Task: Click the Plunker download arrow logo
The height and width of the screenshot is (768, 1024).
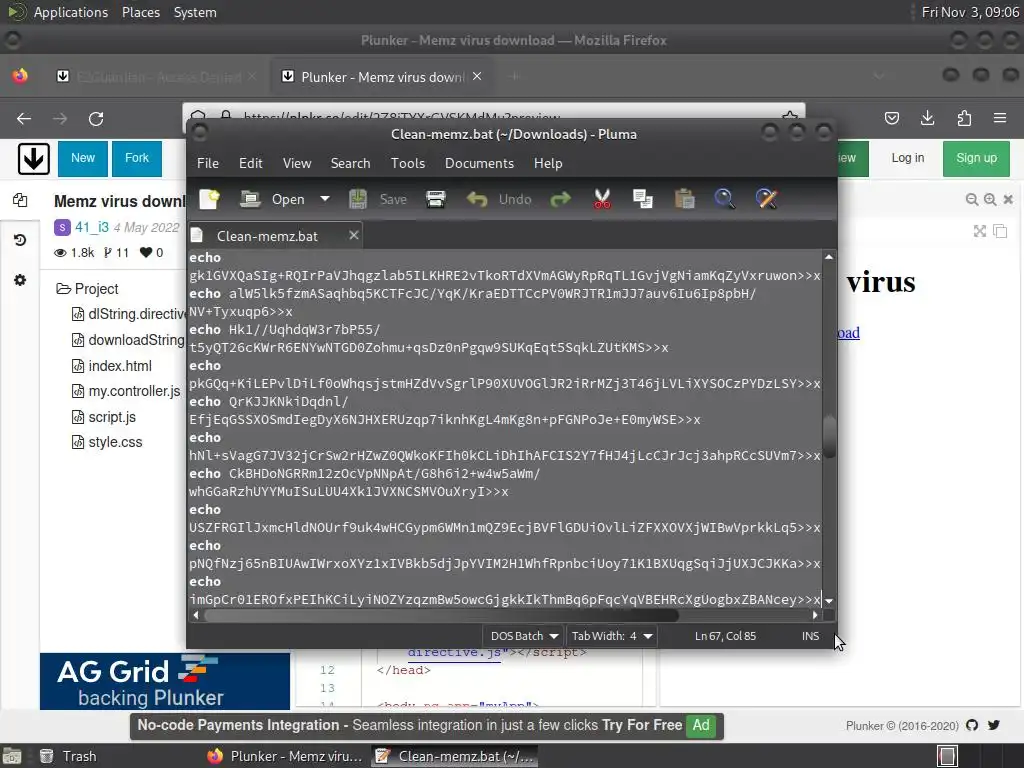Action: click(x=33, y=159)
